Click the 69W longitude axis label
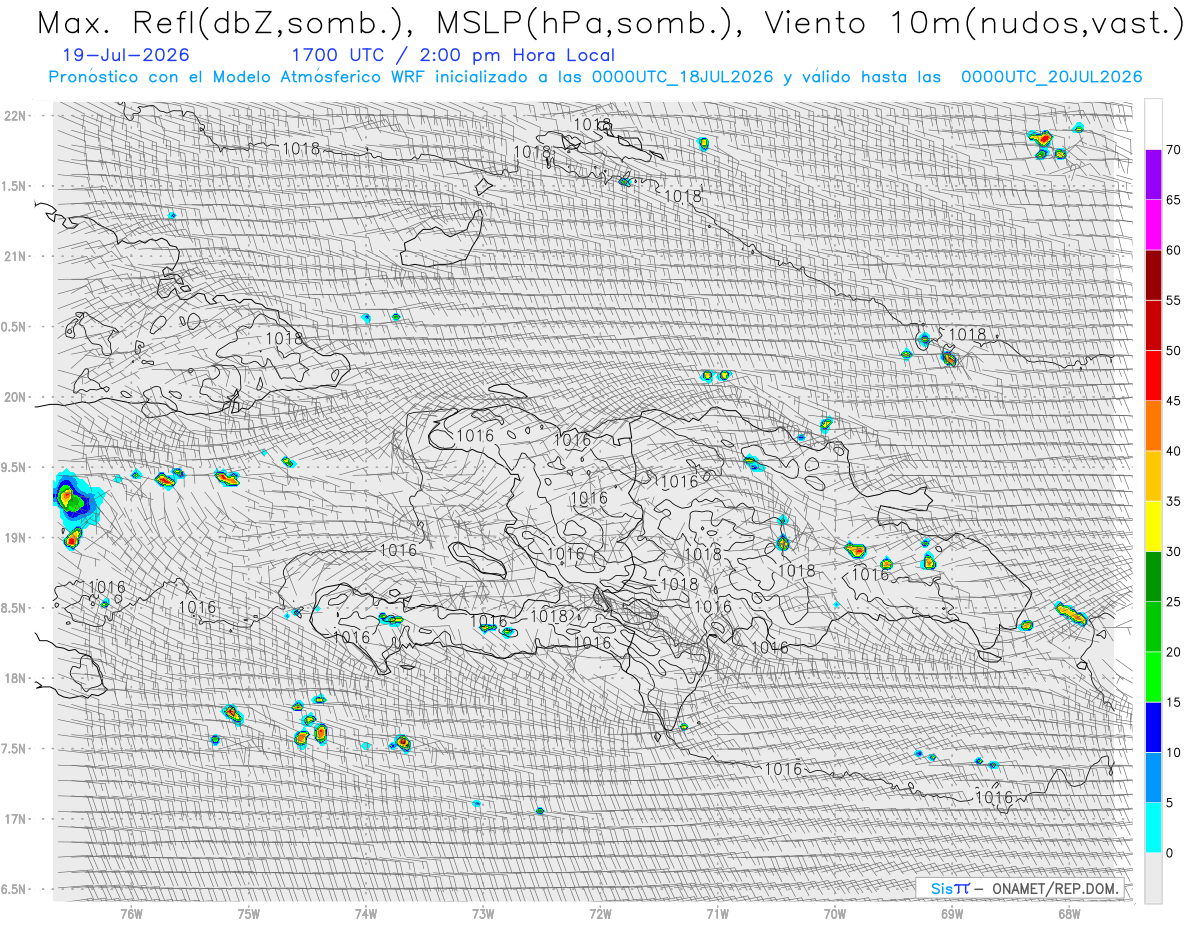 952,915
